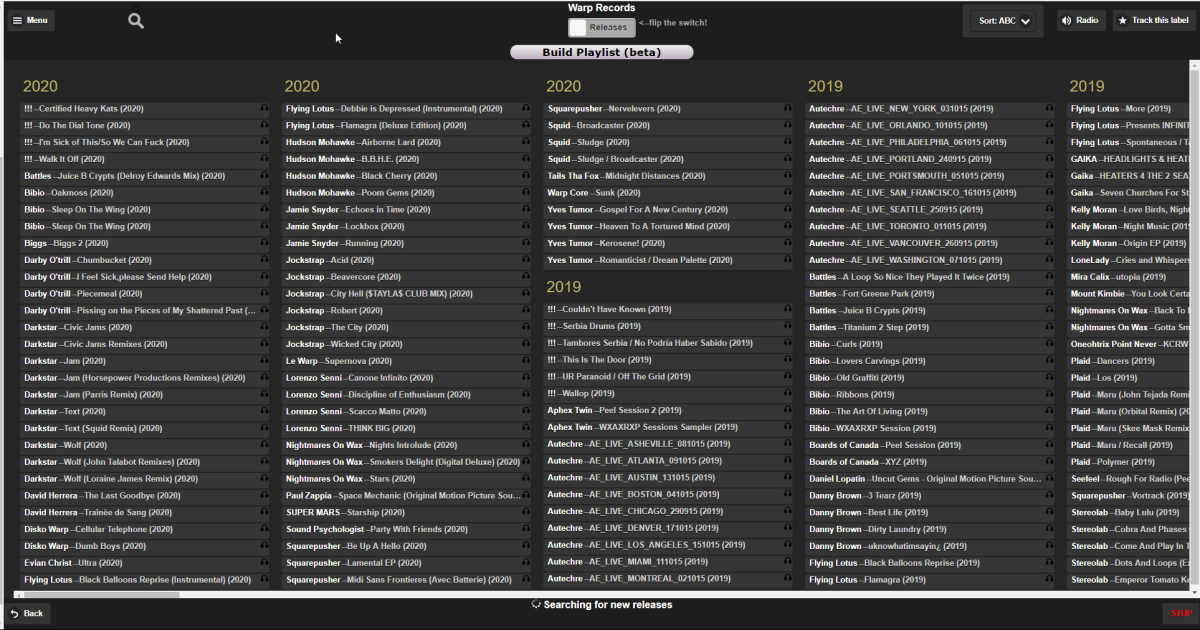Click headphones icon for Tails Tha Fox Midnight Distances

point(788,176)
